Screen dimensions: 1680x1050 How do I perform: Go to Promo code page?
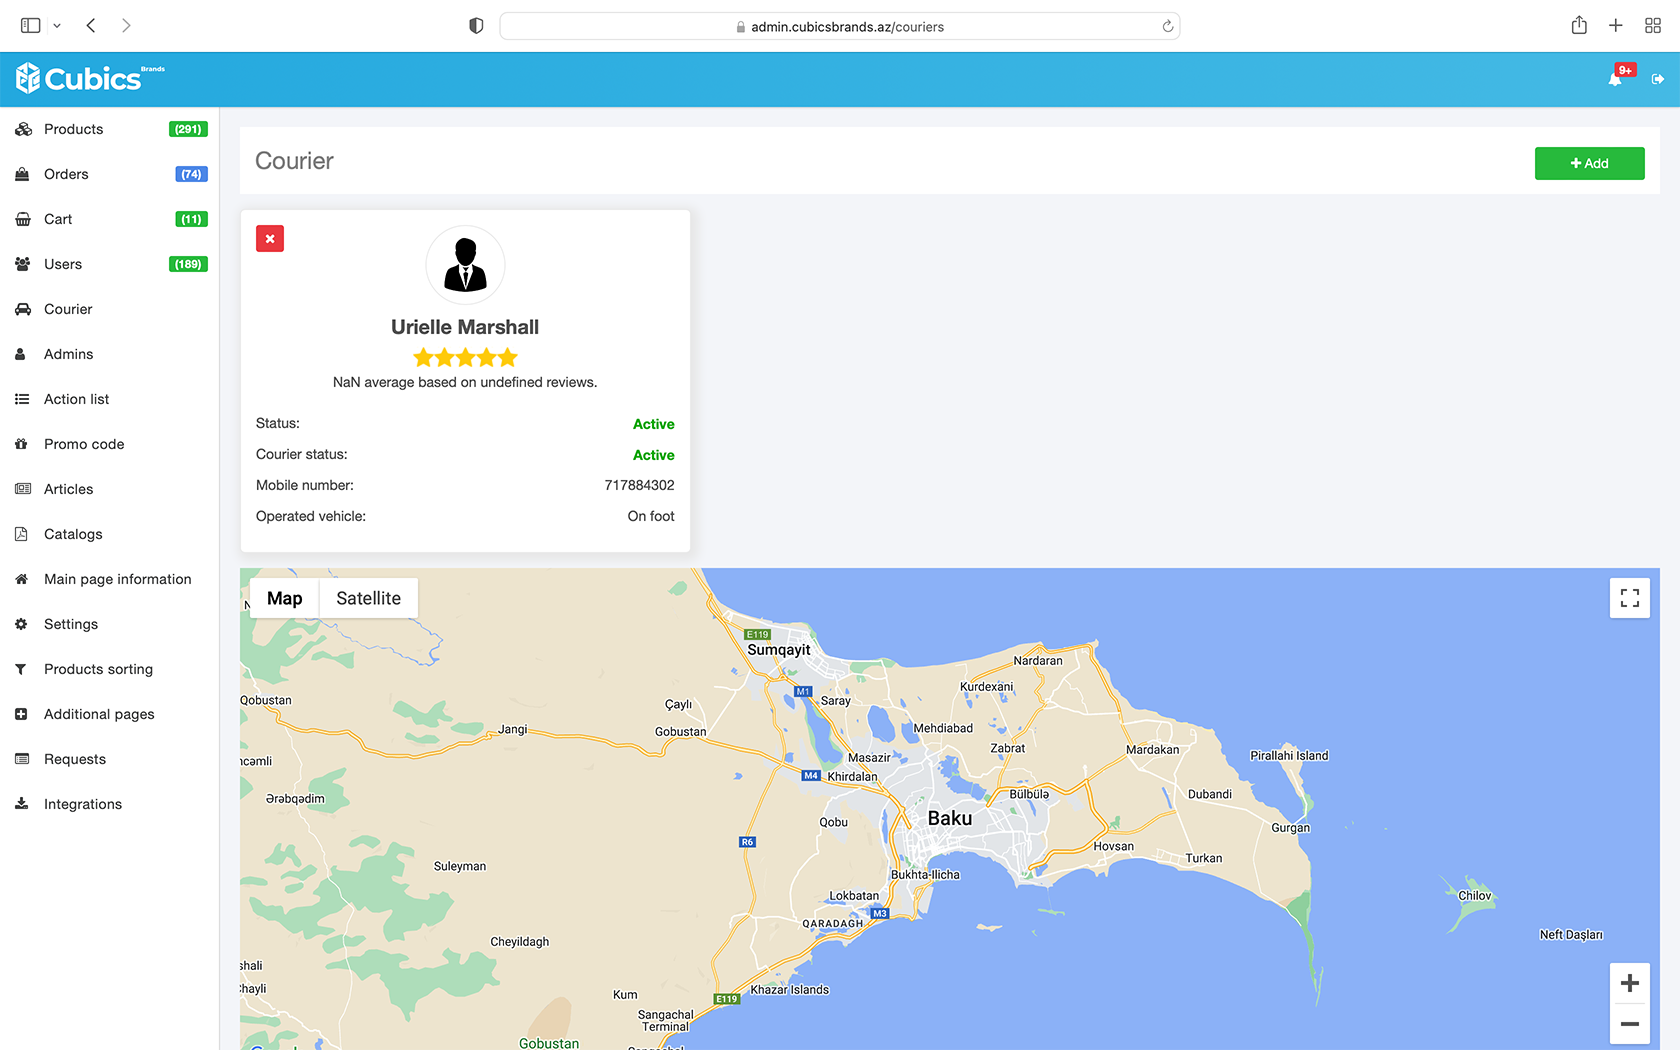tap(84, 444)
